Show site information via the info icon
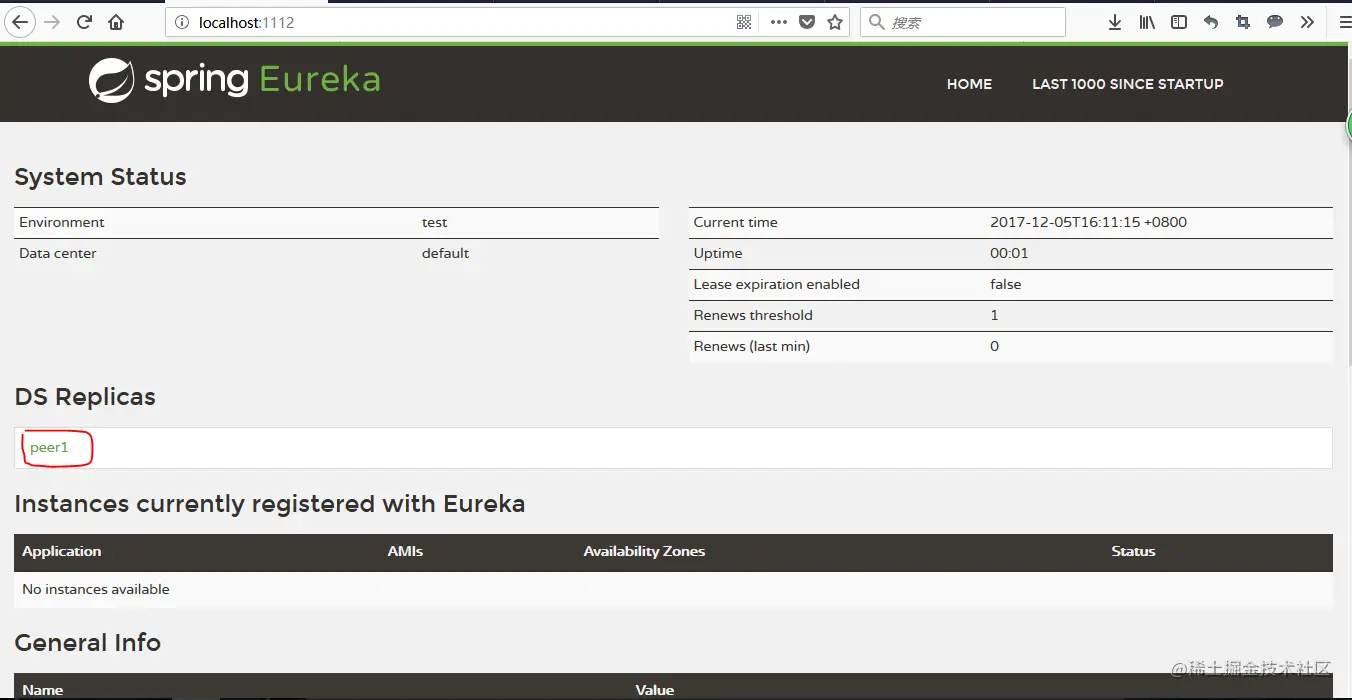This screenshot has height=700, width=1352. (182, 22)
